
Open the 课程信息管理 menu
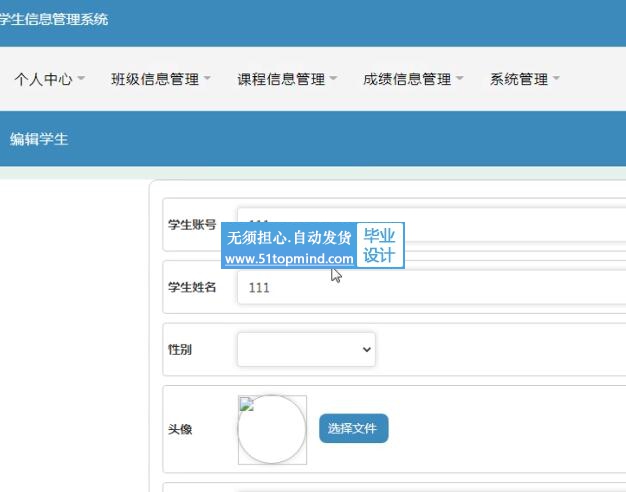[x=281, y=79]
